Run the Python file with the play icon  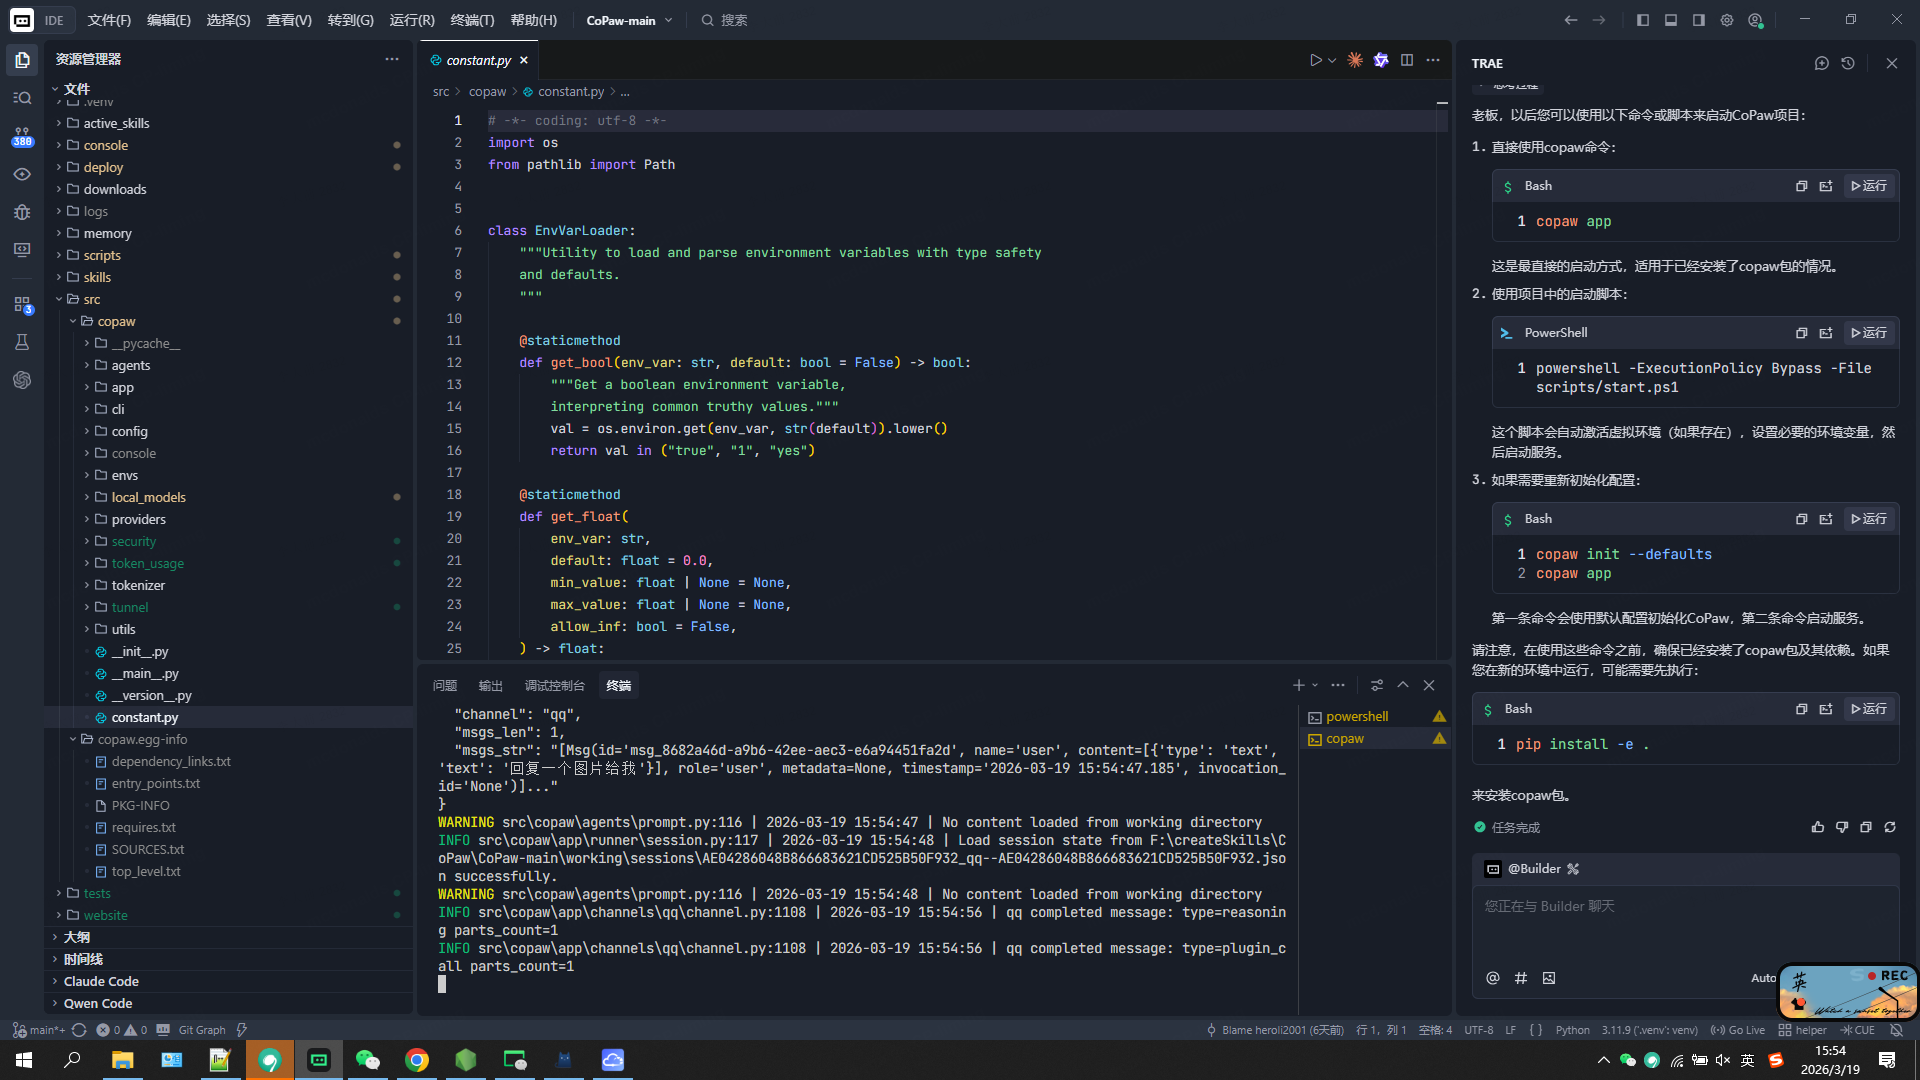click(1315, 60)
